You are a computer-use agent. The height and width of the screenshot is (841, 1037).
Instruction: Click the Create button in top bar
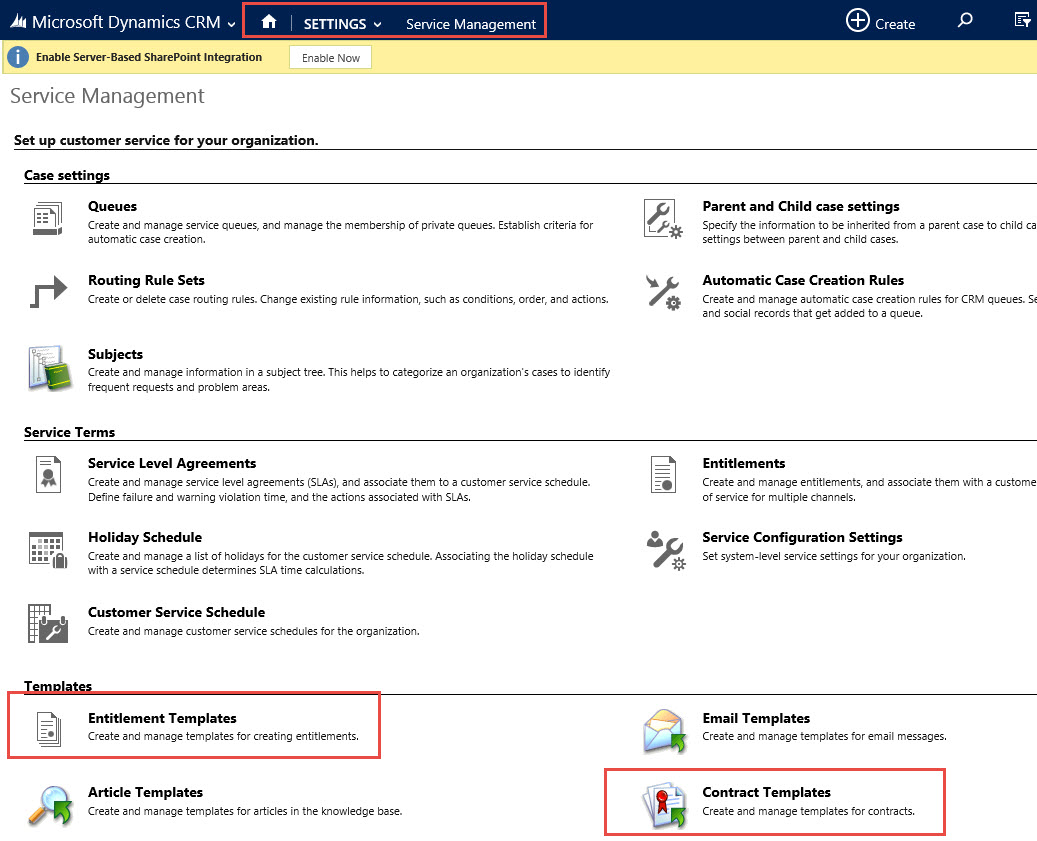tap(880, 21)
